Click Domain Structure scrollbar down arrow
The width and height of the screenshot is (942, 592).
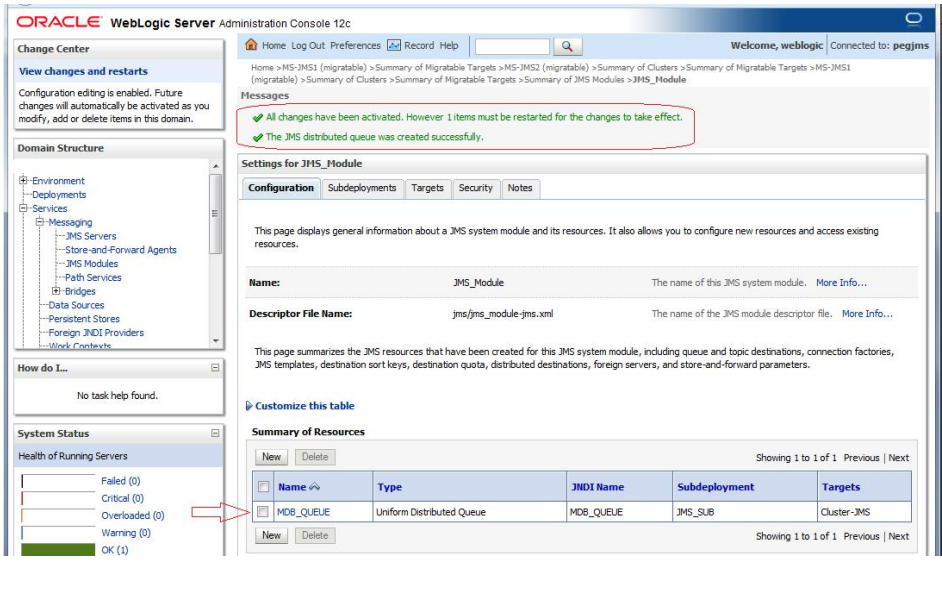point(216,341)
